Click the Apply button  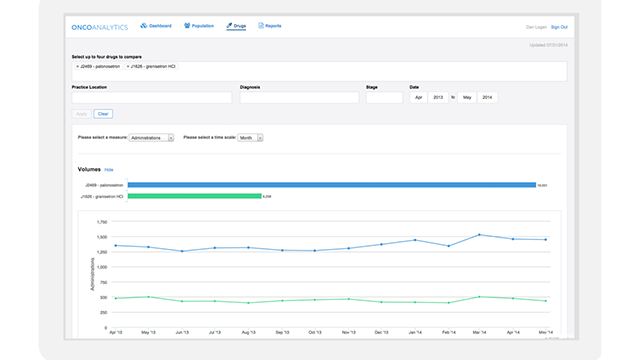(x=81, y=114)
